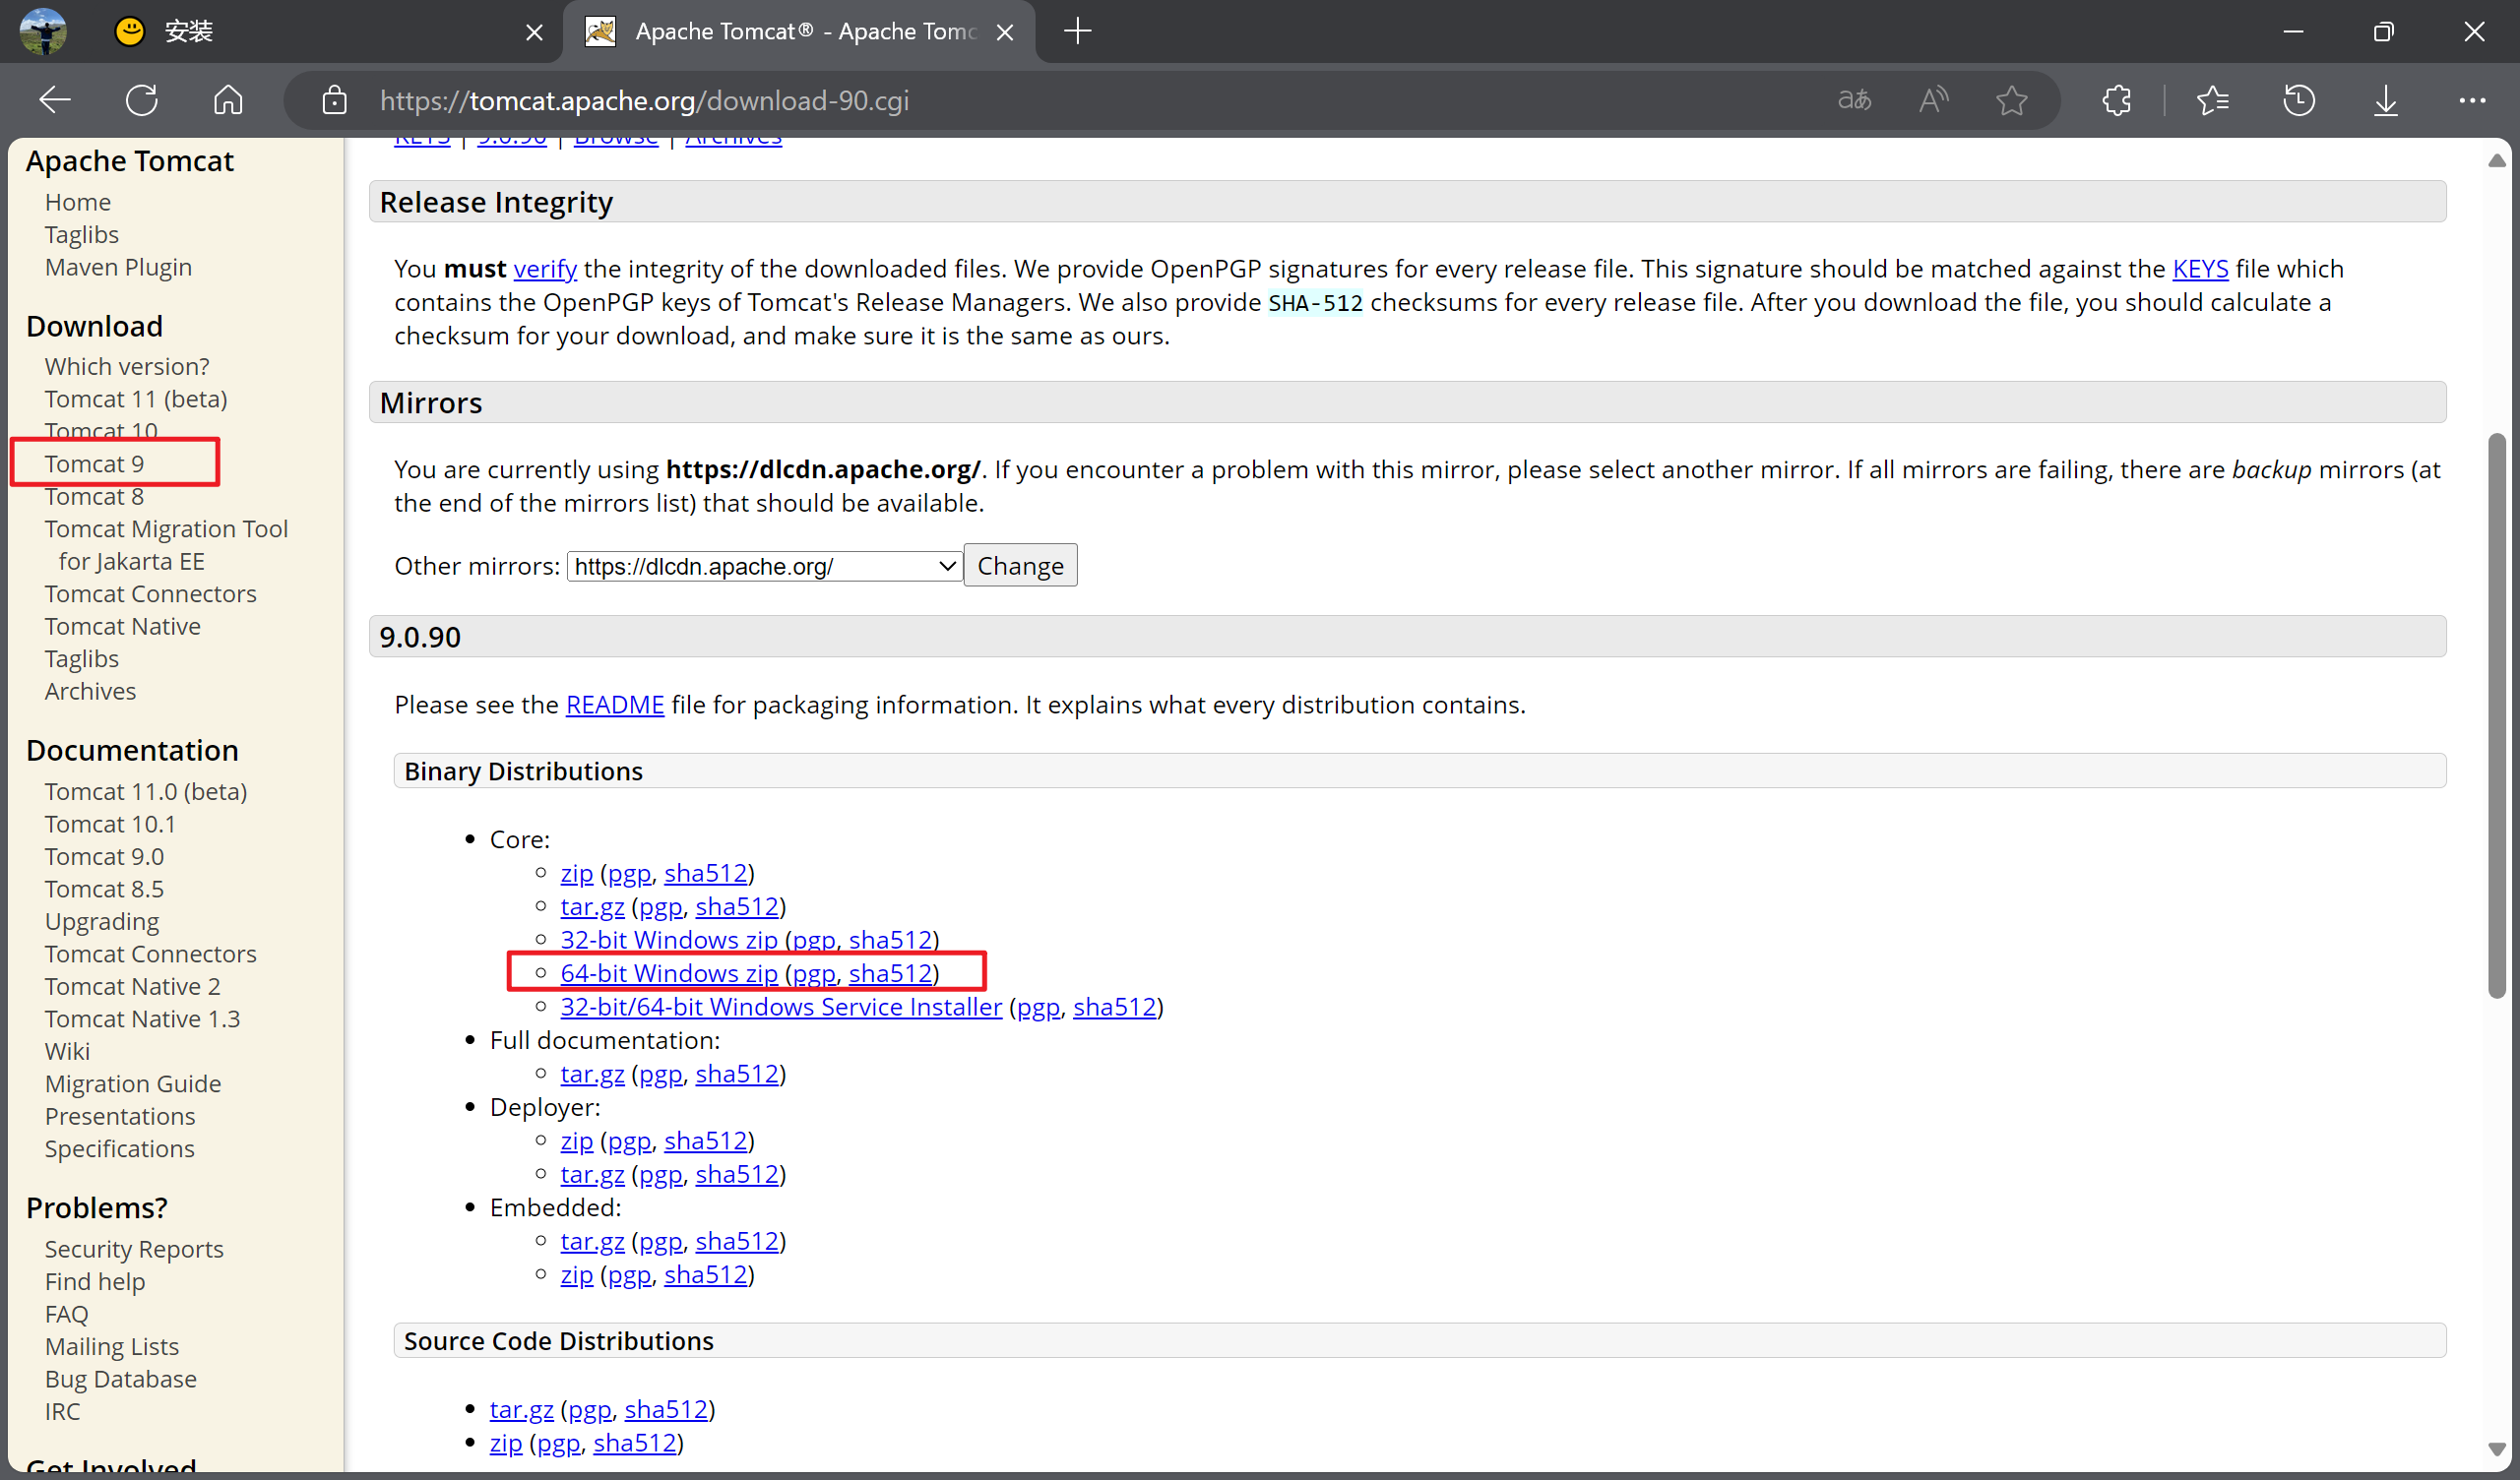Open Specifications in the sidebar
2520x1480 pixels.
point(120,1149)
